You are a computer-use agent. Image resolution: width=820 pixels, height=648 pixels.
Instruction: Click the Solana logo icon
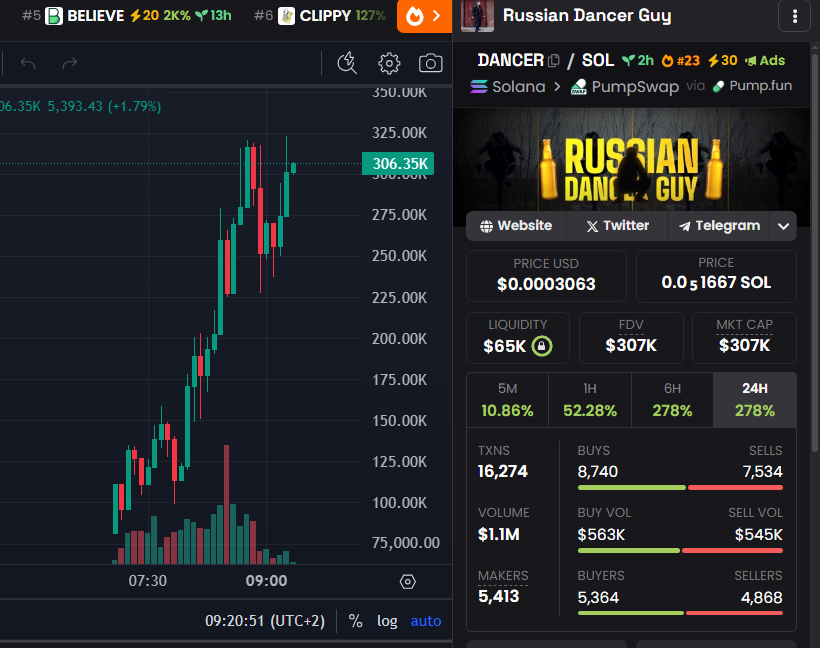[x=479, y=86]
